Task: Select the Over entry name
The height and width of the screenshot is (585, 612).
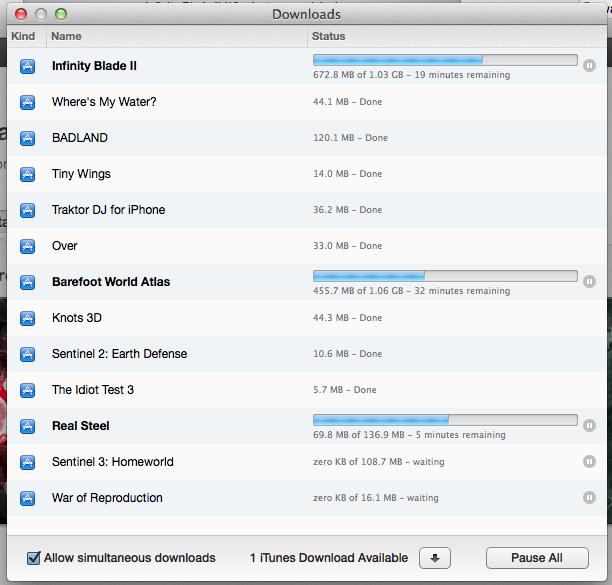Action: tap(64, 246)
